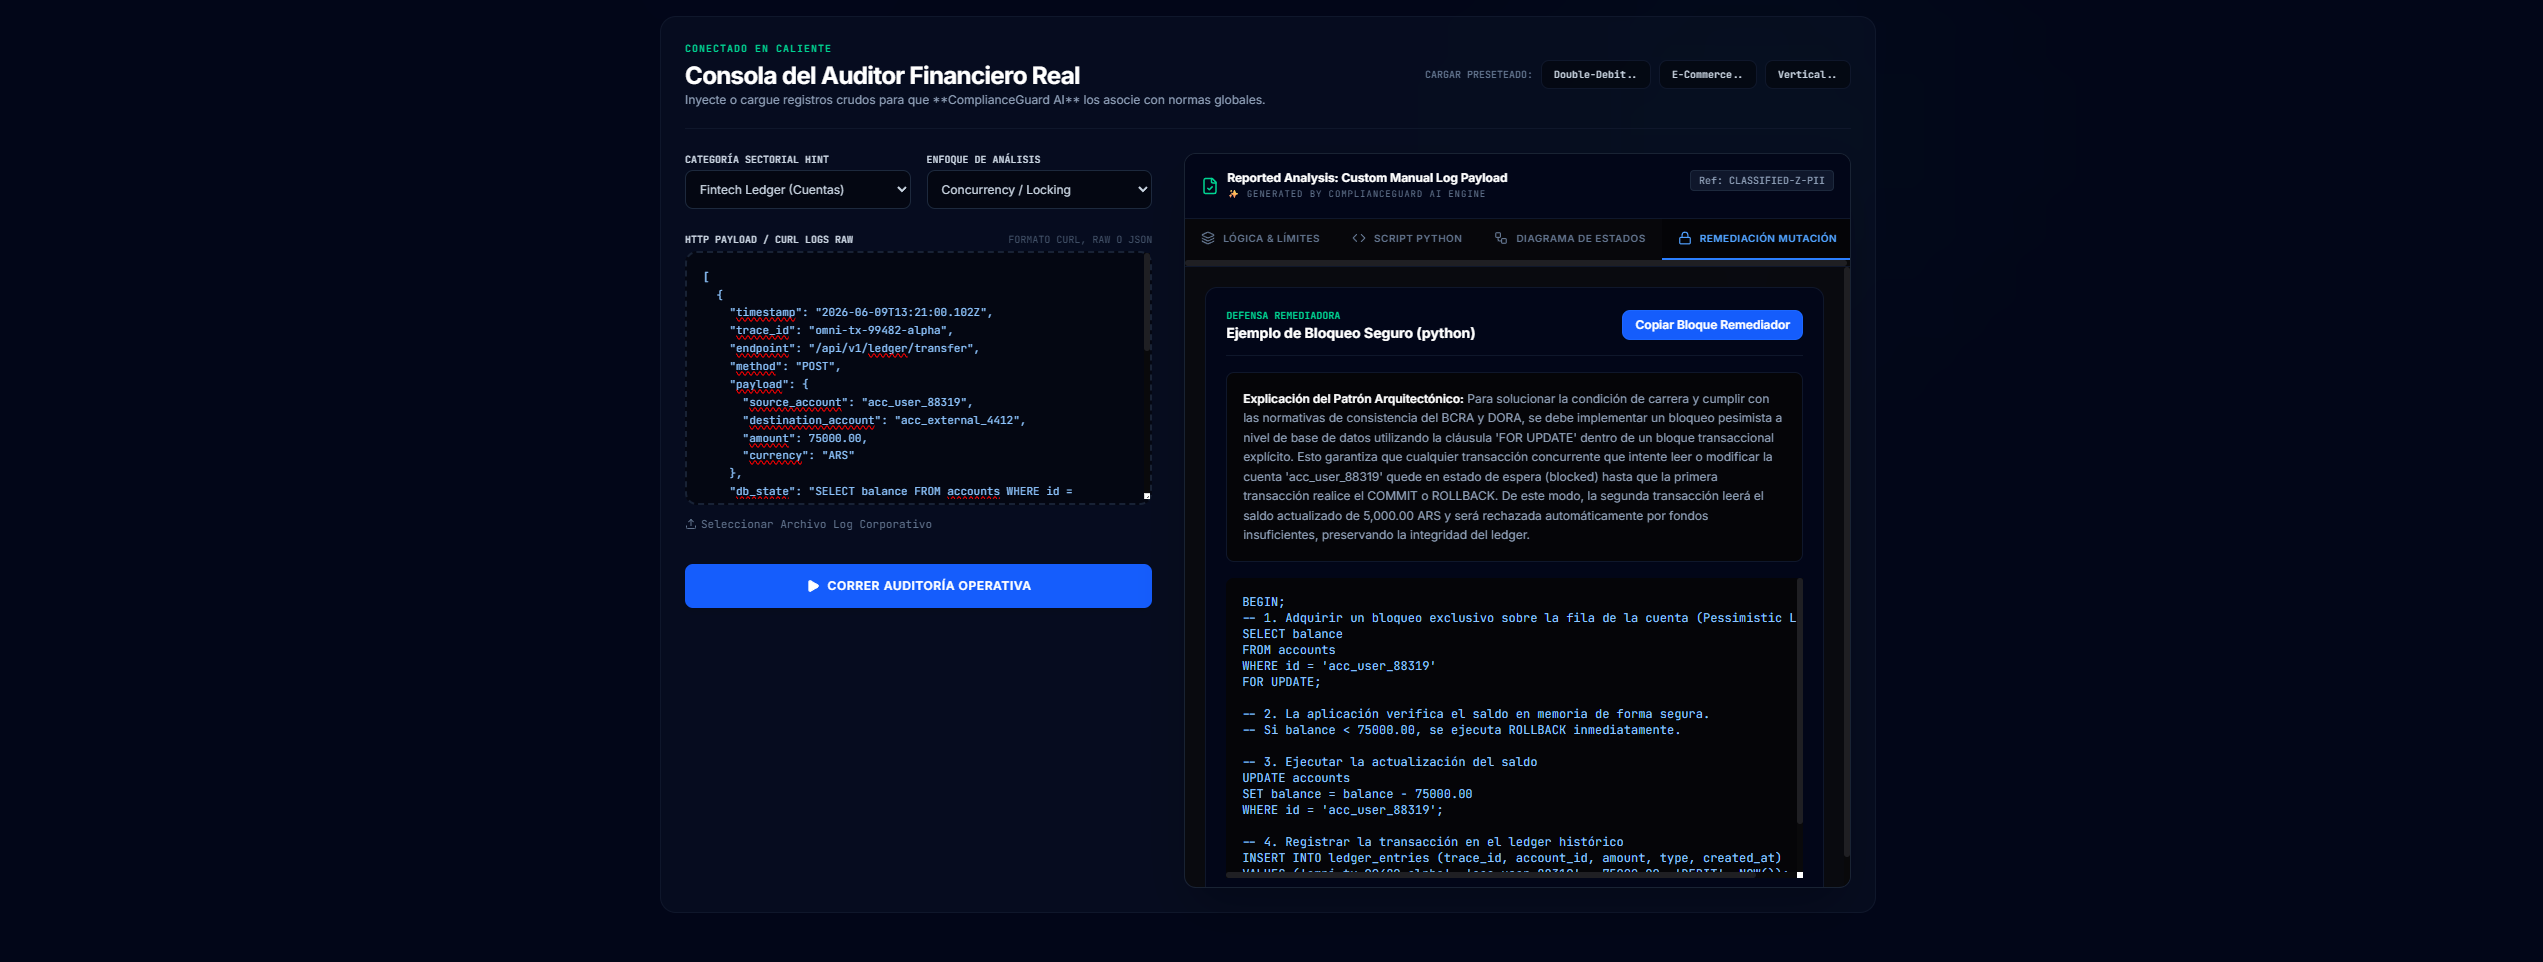Viewport: 2543px width, 962px height.
Task: Click 'Explicación del Patrón Arquitectónico' paragraph heading
Action: [1353, 399]
